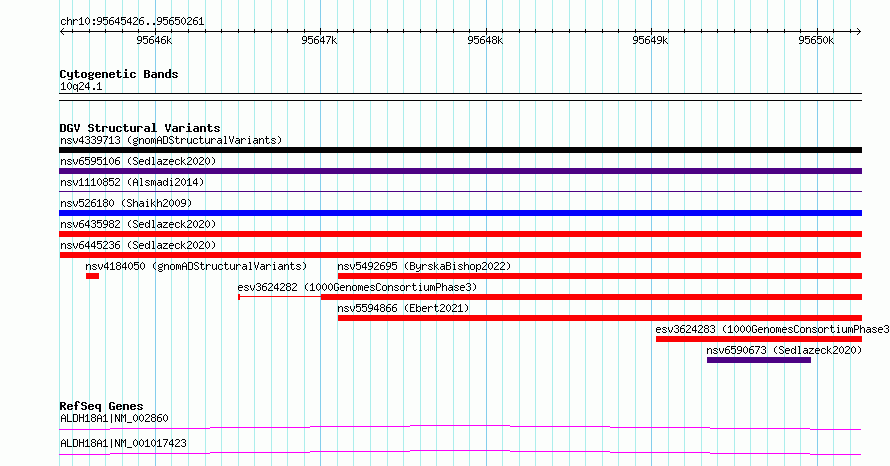Viewport: 890px width, 466px height.
Task: Click the red nsv6445236 variant bar
Action: [460, 255]
